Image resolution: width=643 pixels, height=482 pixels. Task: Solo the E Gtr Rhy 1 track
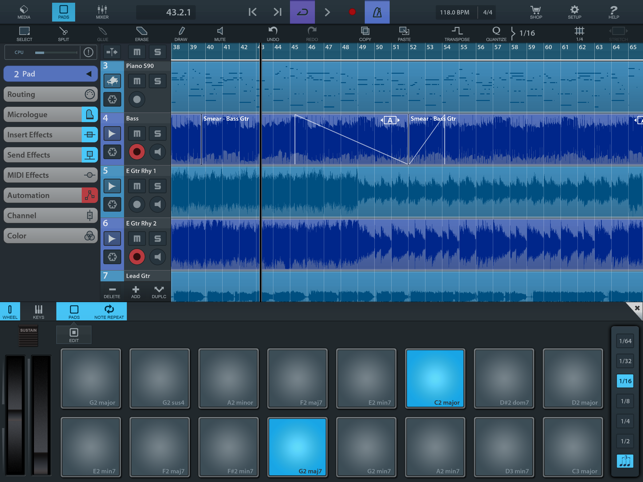pyautogui.click(x=157, y=186)
